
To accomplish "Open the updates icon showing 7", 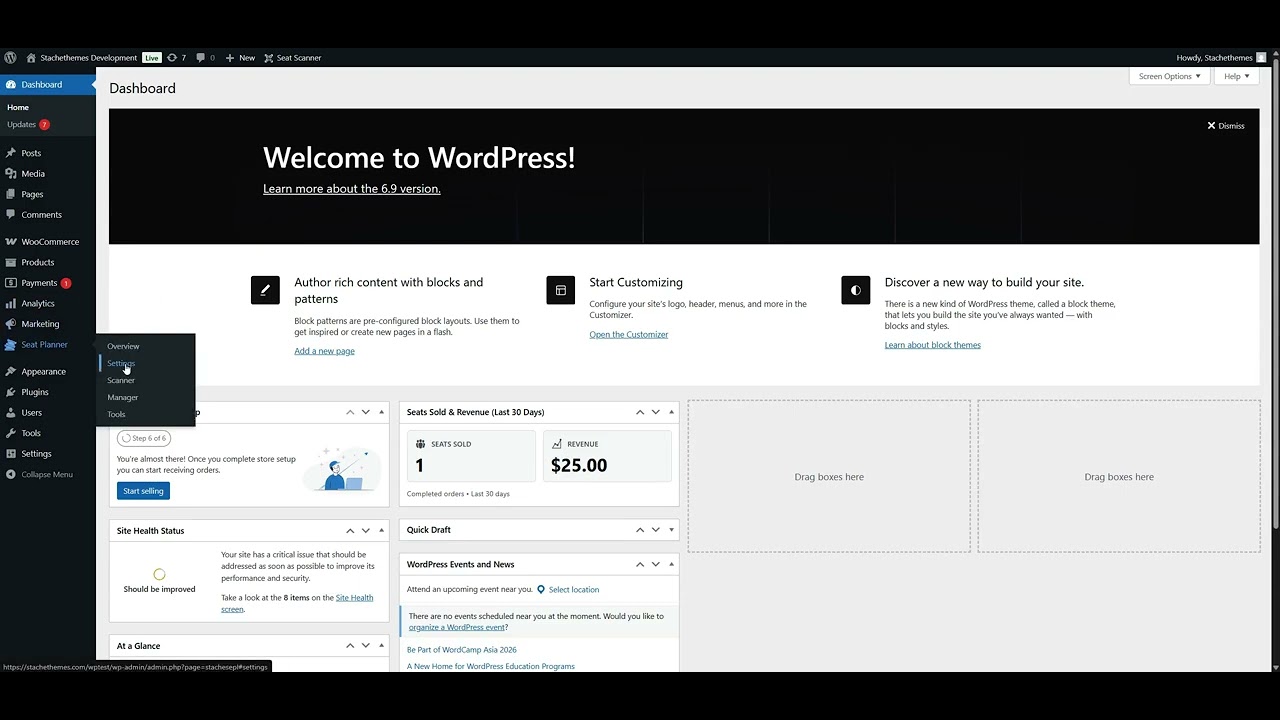I will tap(177, 58).
